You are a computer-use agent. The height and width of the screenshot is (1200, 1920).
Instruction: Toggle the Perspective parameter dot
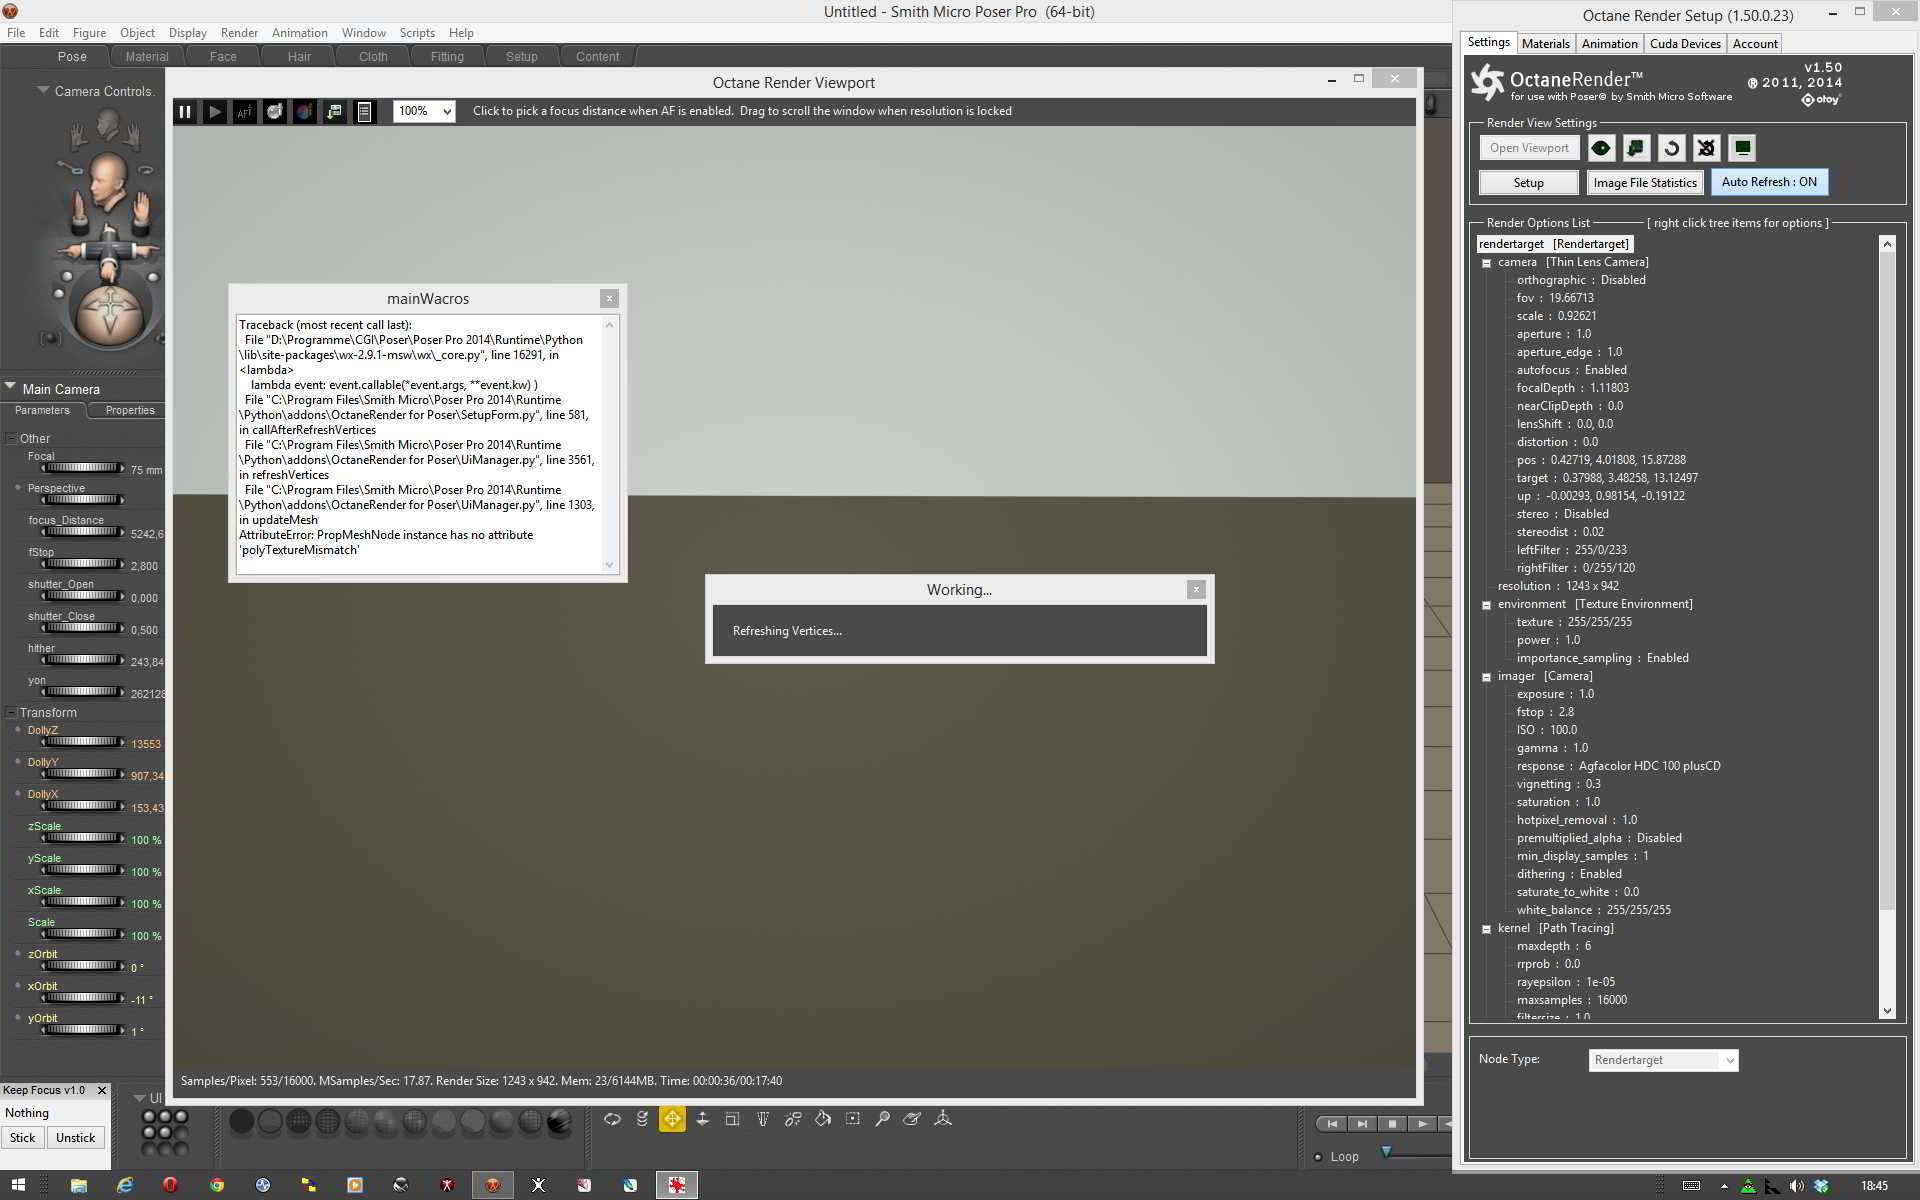point(18,488)
